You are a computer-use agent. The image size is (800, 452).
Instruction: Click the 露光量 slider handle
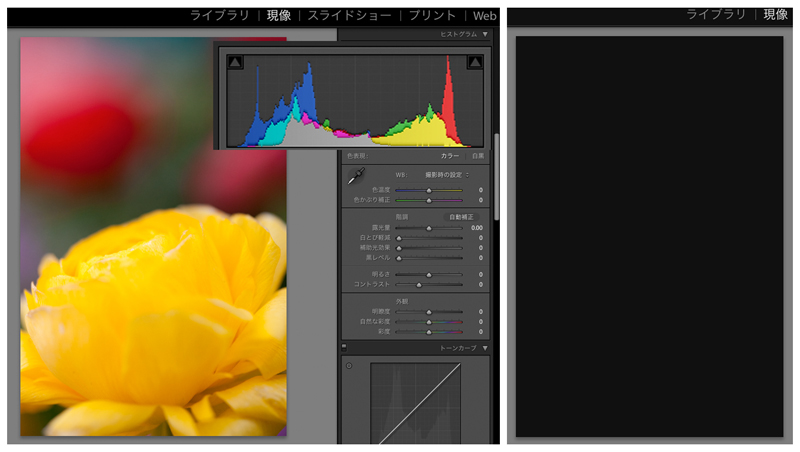coord(429,228)
